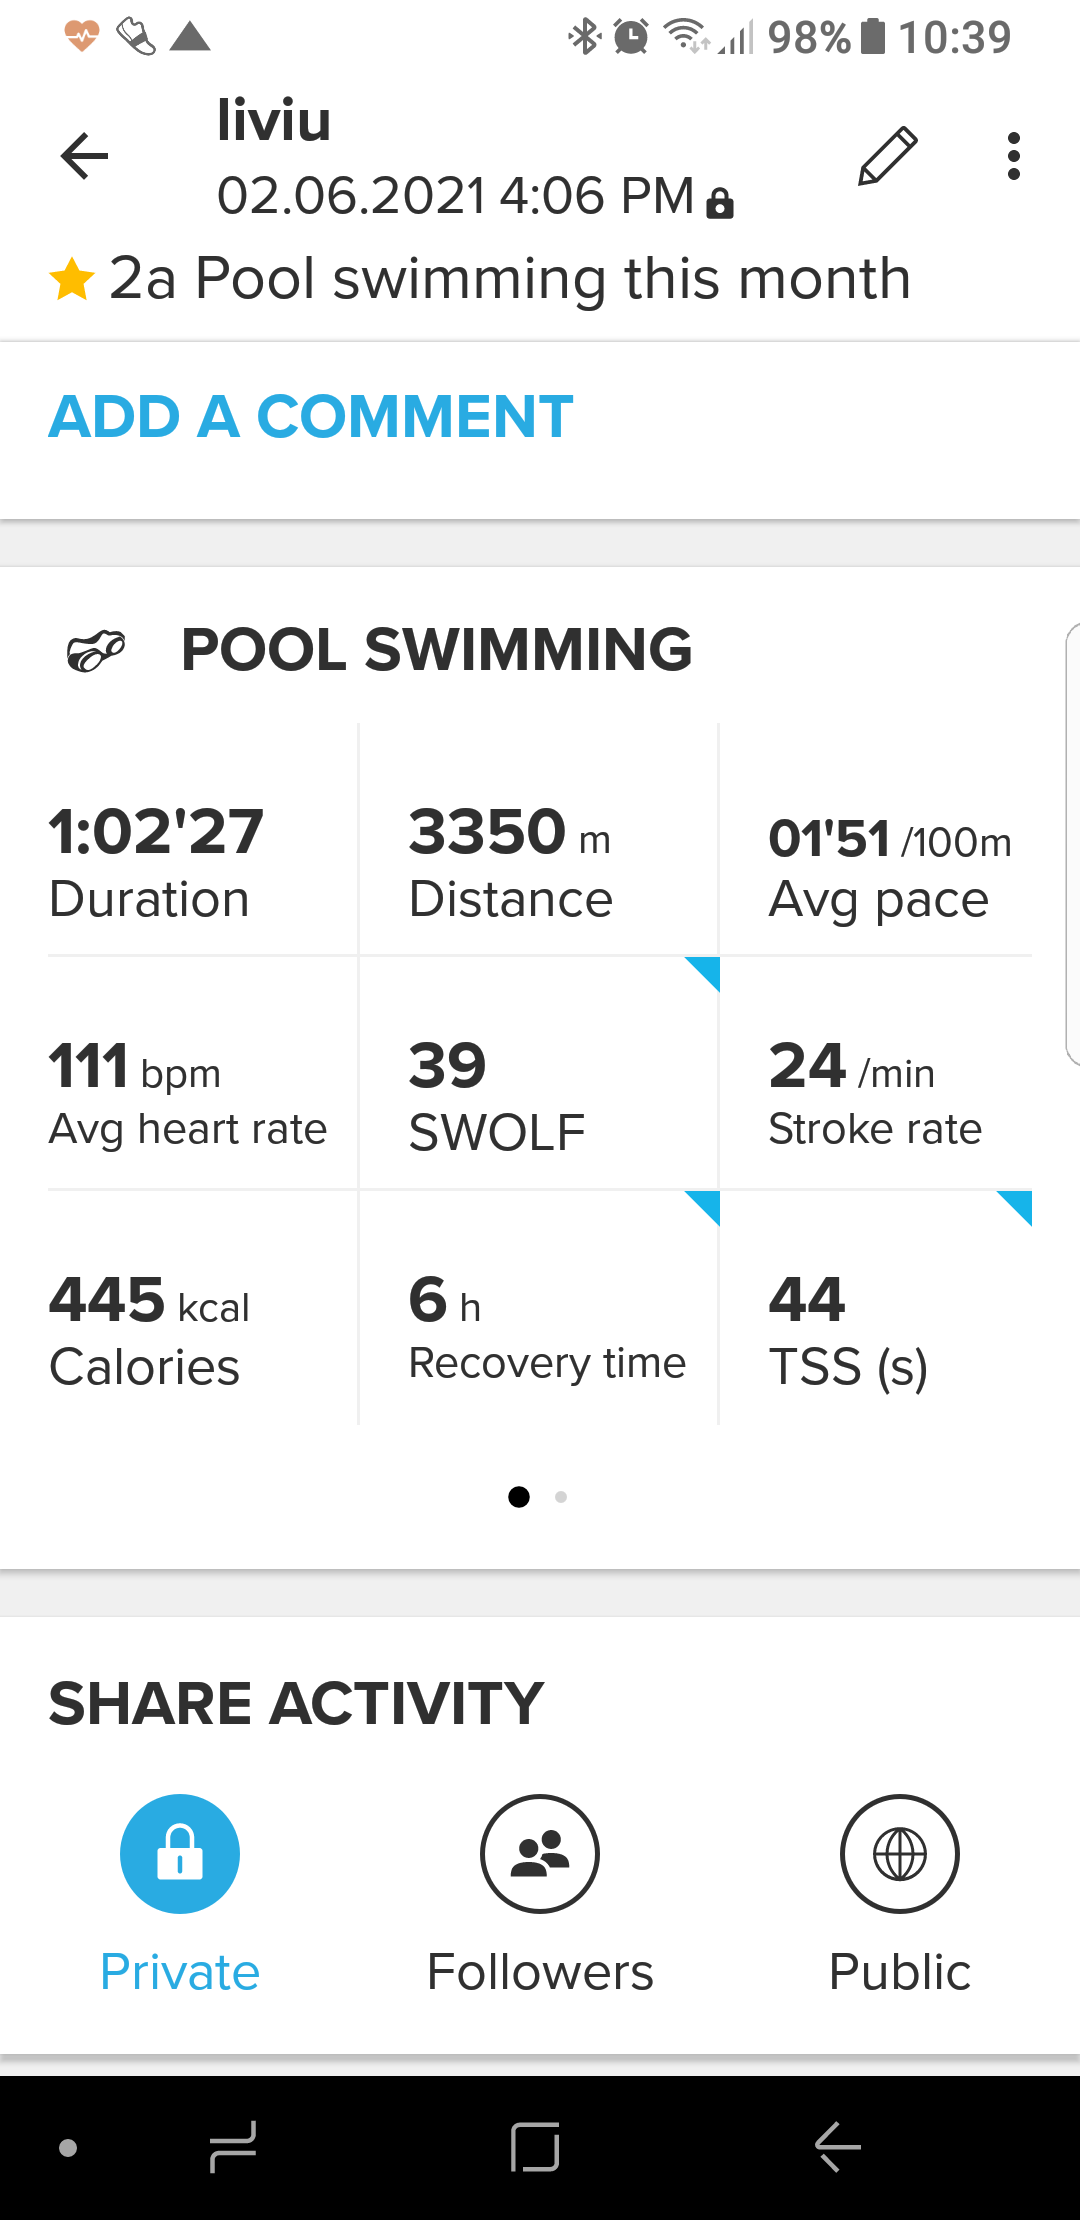Tap the pool swimming activity icon
This screenshot has height=2220, width=1080.
(x=96, y=651)
